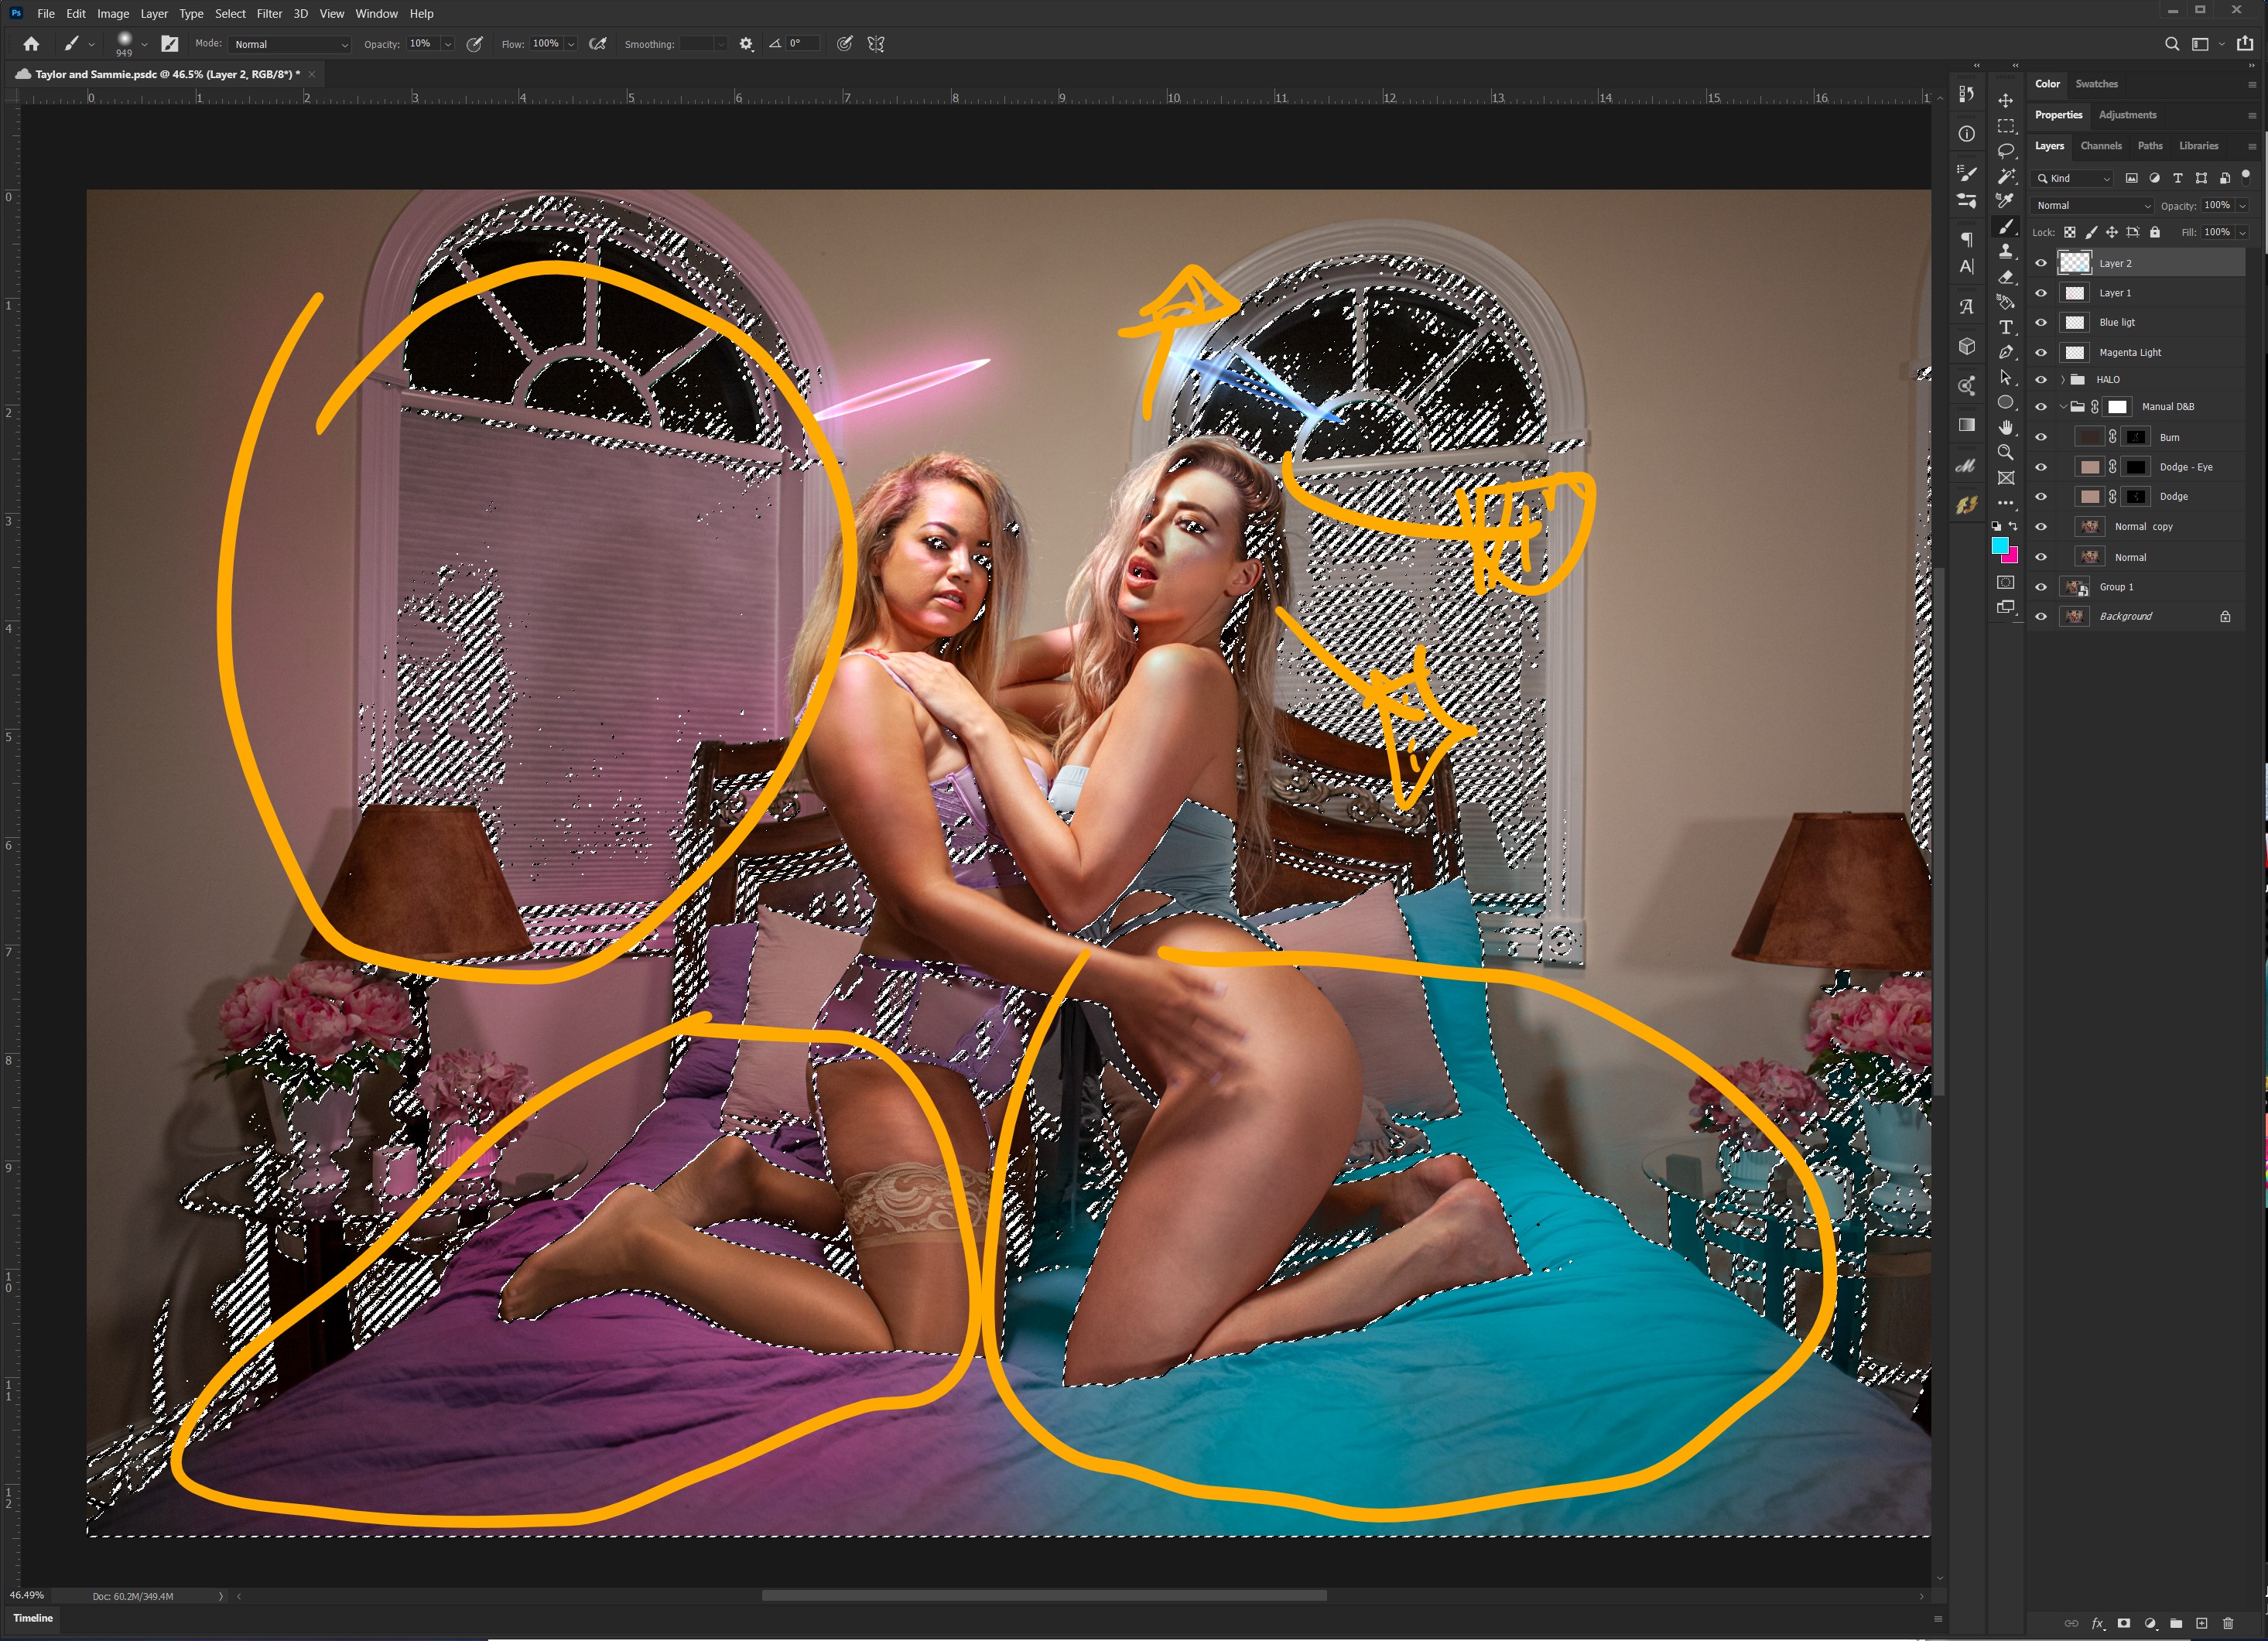
Task: Open the Filter menu
Action: point(269,14)
